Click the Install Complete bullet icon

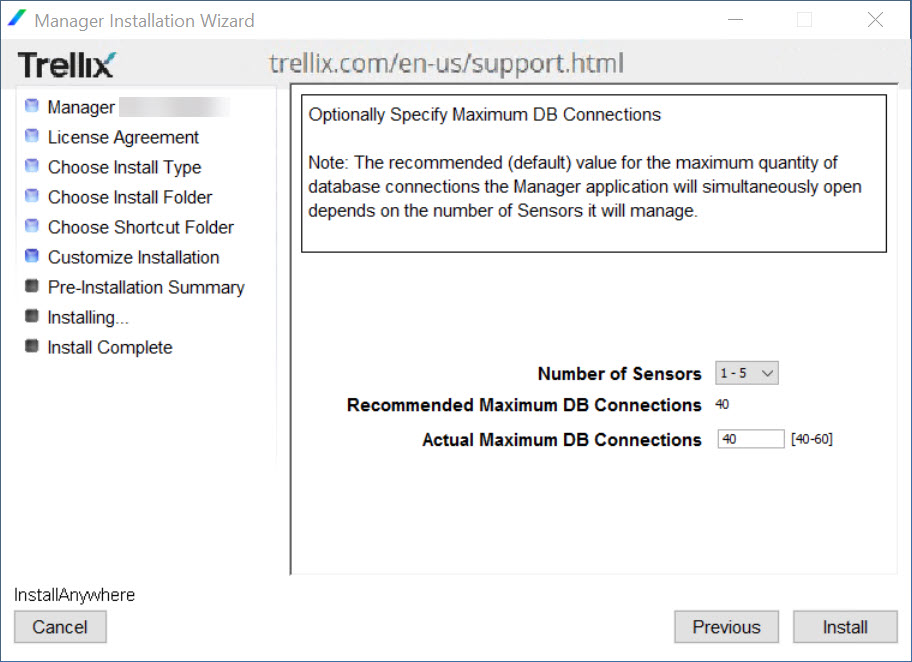tap(32, 346)
